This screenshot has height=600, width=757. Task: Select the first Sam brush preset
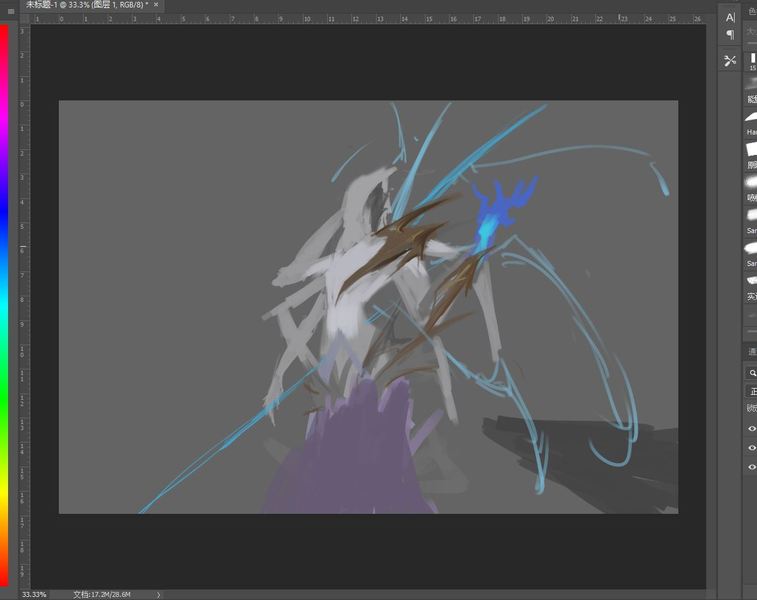751,215
